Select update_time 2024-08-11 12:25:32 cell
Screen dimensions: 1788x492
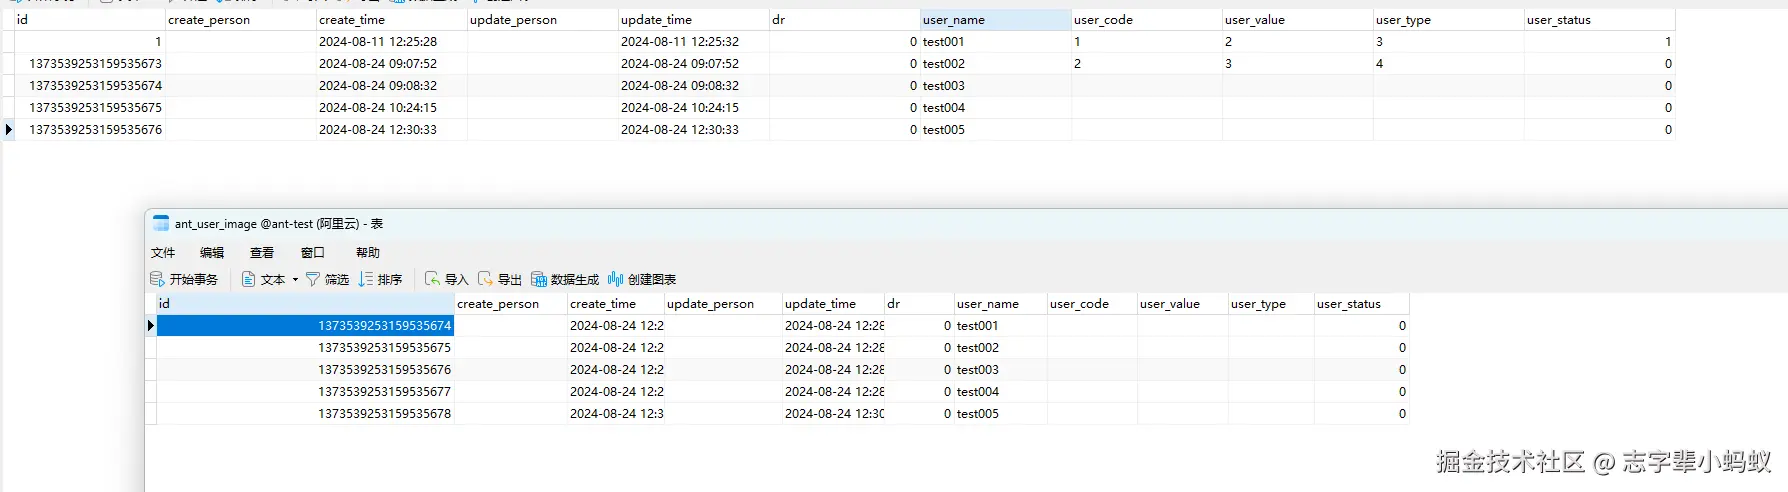tap(693, 42)
